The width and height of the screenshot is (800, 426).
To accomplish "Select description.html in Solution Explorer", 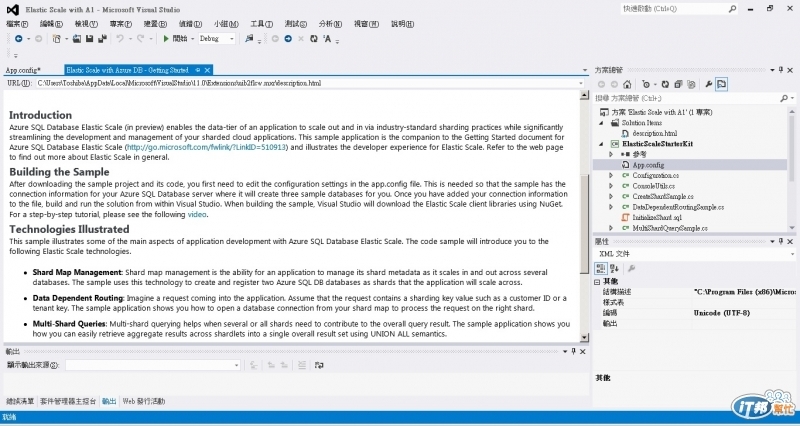I will coord(655,133).
